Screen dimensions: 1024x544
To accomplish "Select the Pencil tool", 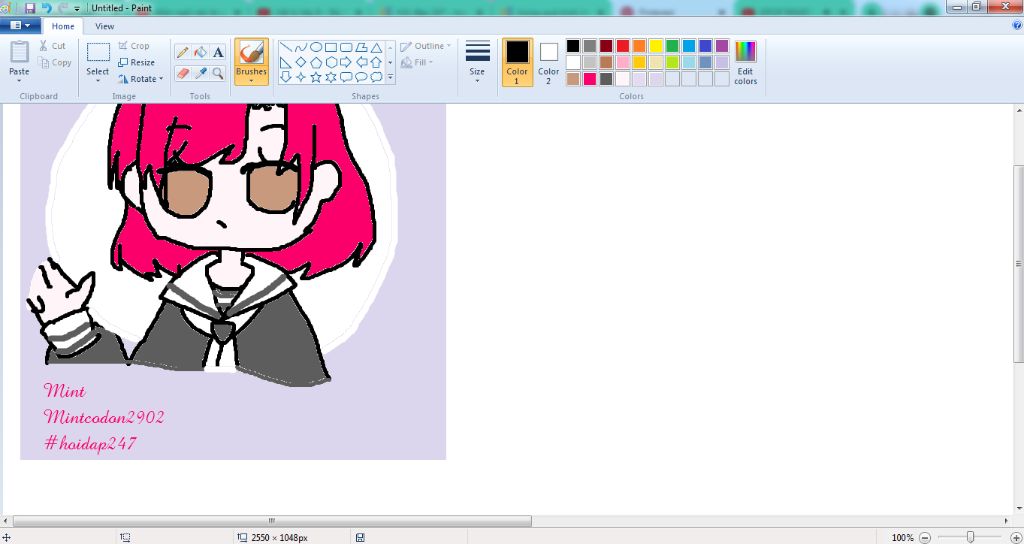I will point(183,52).
